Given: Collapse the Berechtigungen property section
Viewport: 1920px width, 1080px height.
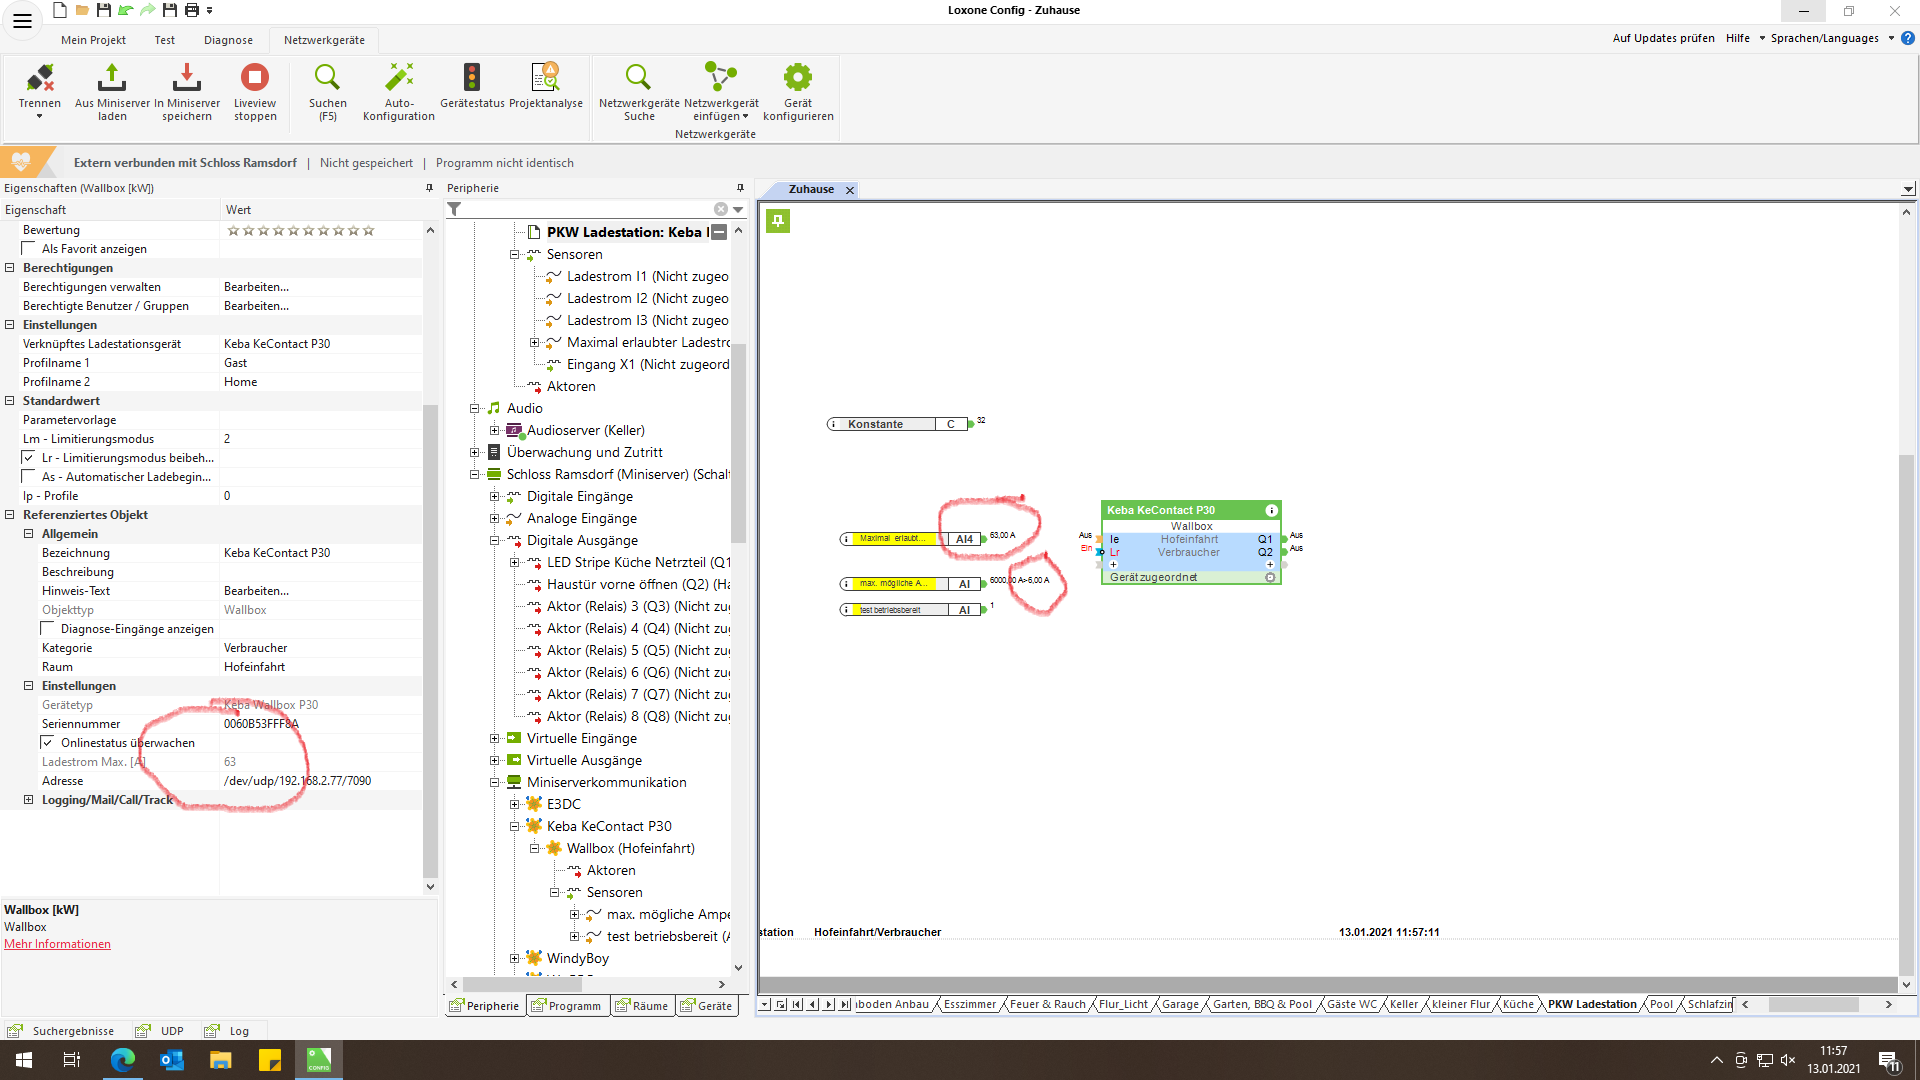Looking at the screenshot, I should click(10, 268).
